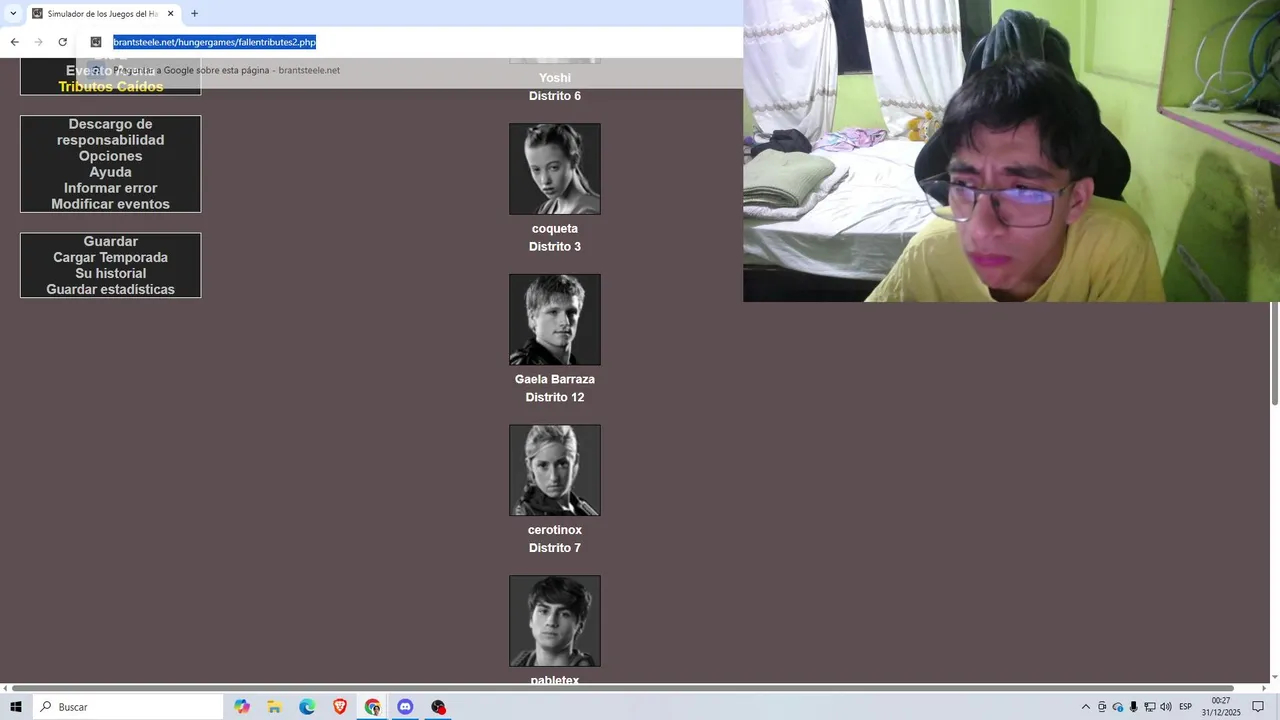1280x720 pixels.
Task: Go forward in the browser
Action: click(x=38, y=42)
